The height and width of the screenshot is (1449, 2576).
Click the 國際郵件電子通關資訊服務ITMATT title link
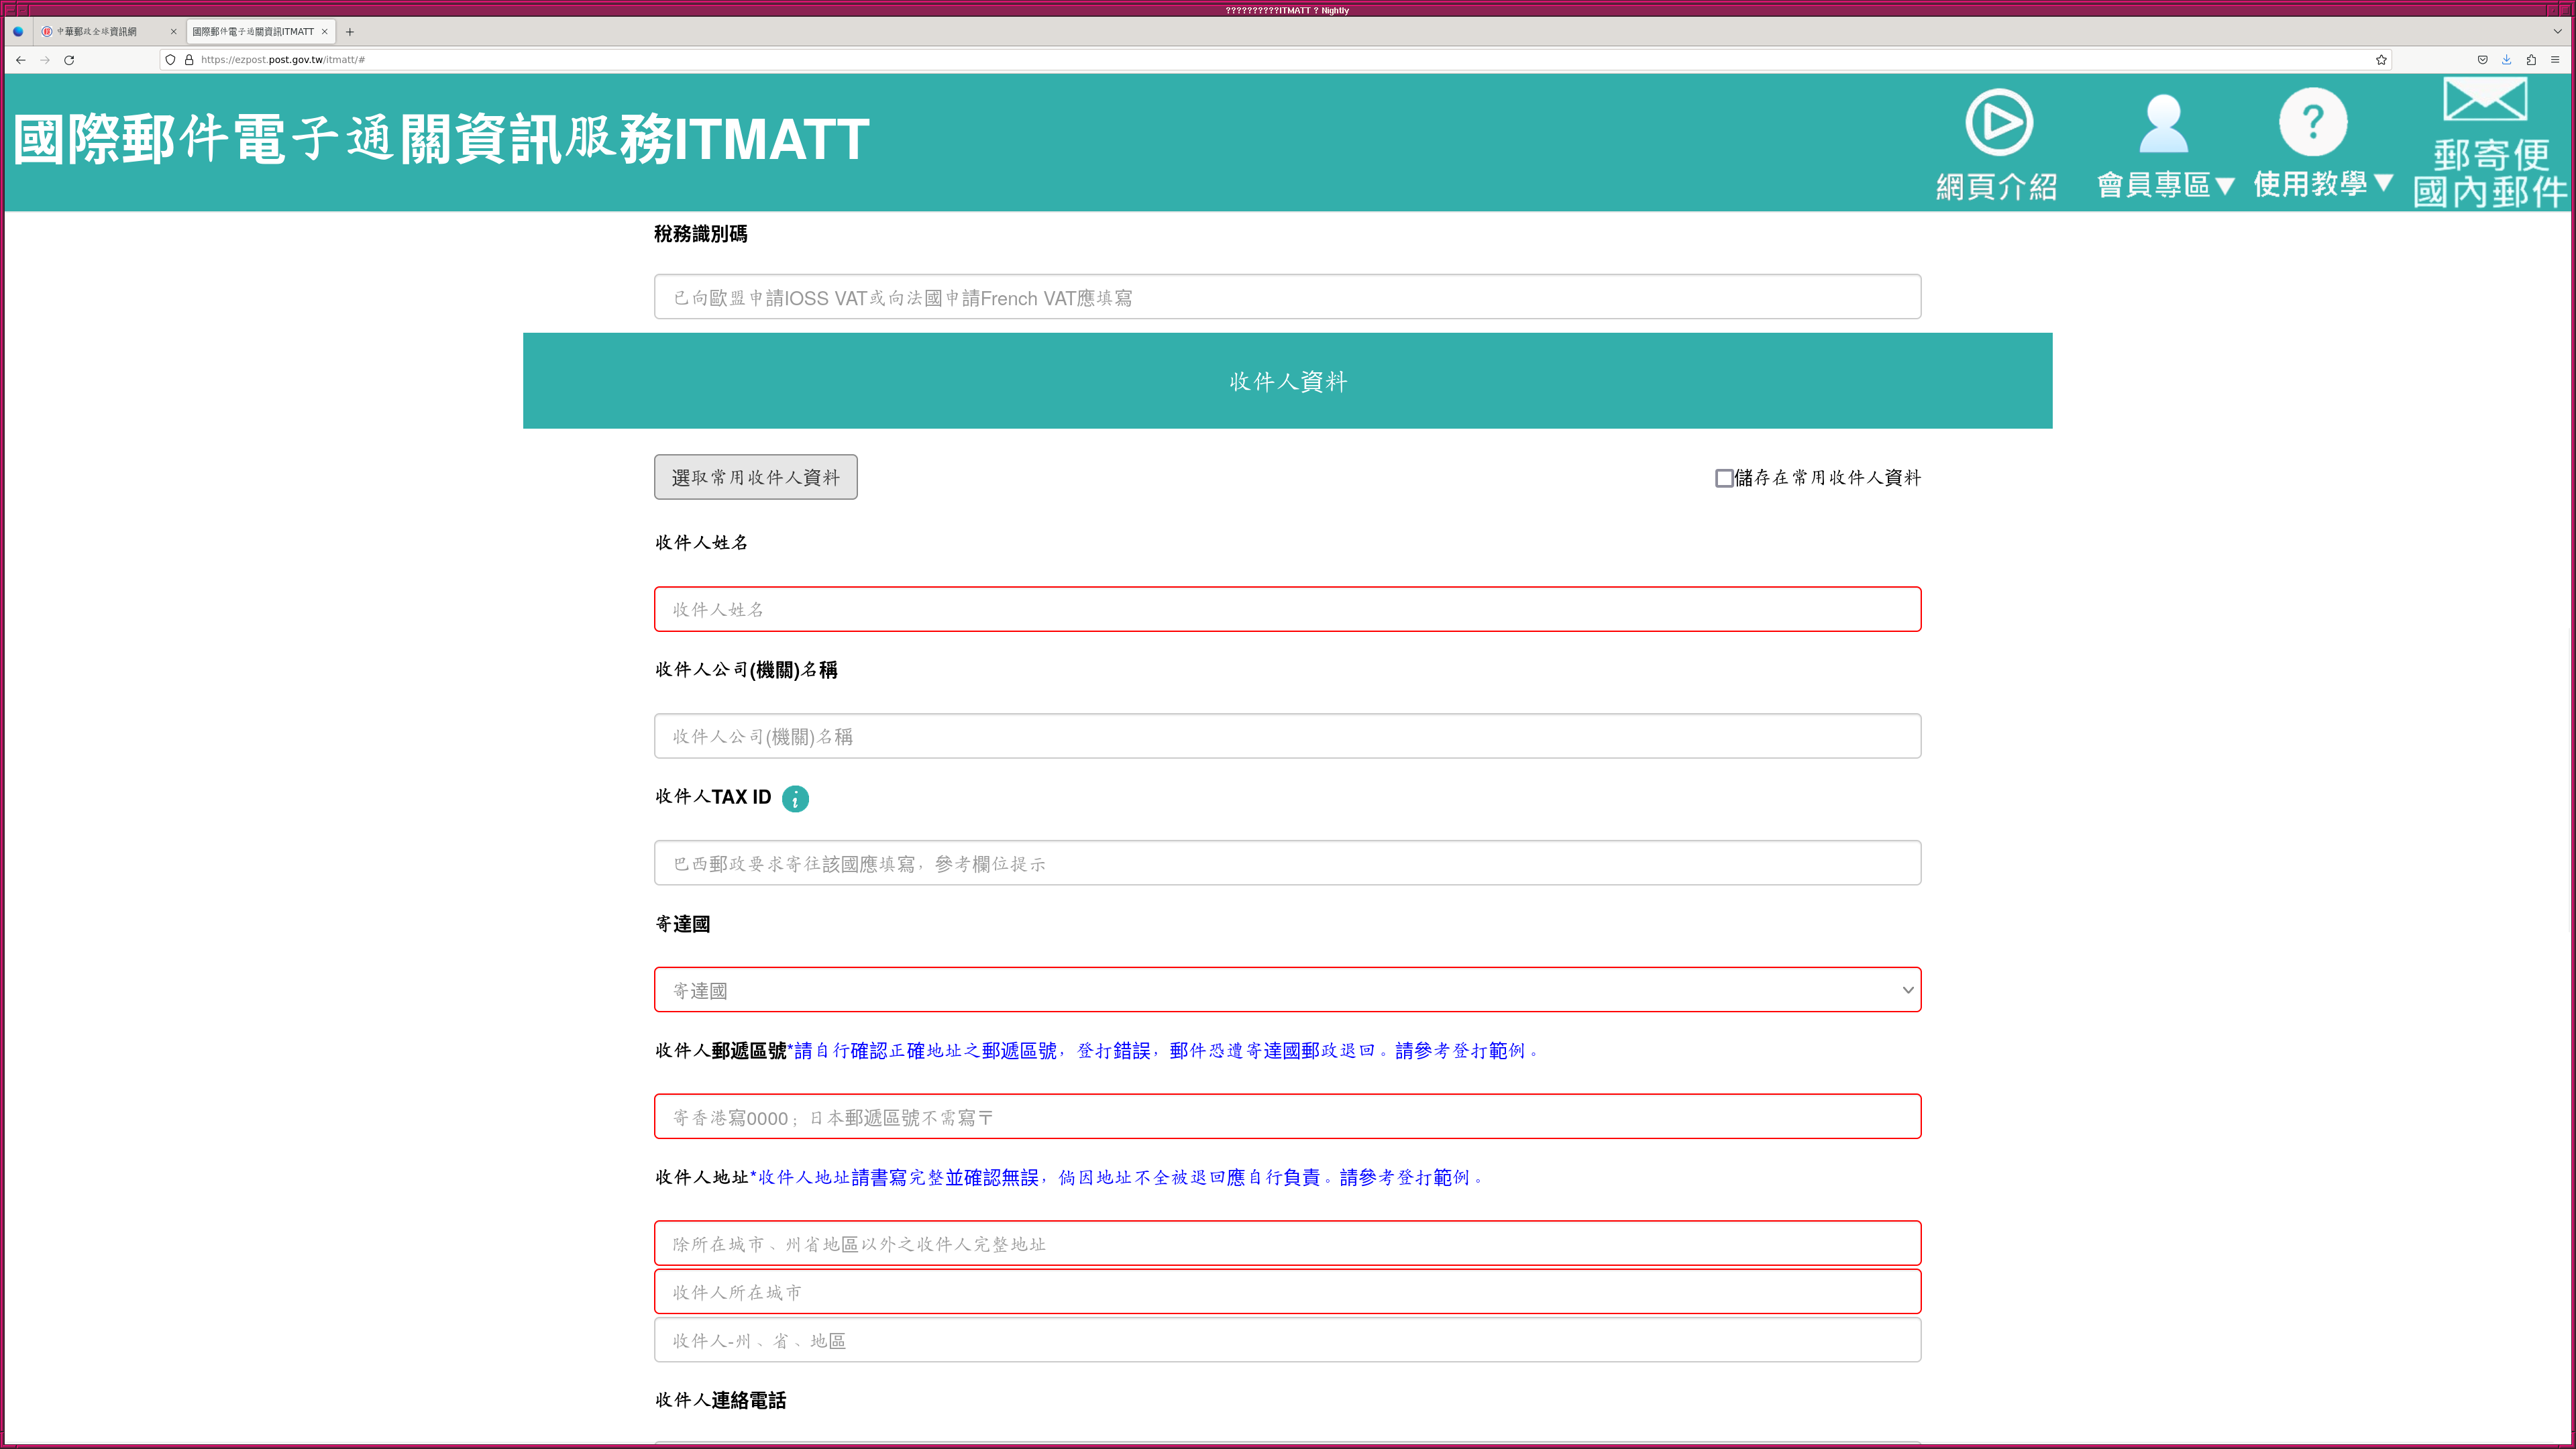(441, 140)
